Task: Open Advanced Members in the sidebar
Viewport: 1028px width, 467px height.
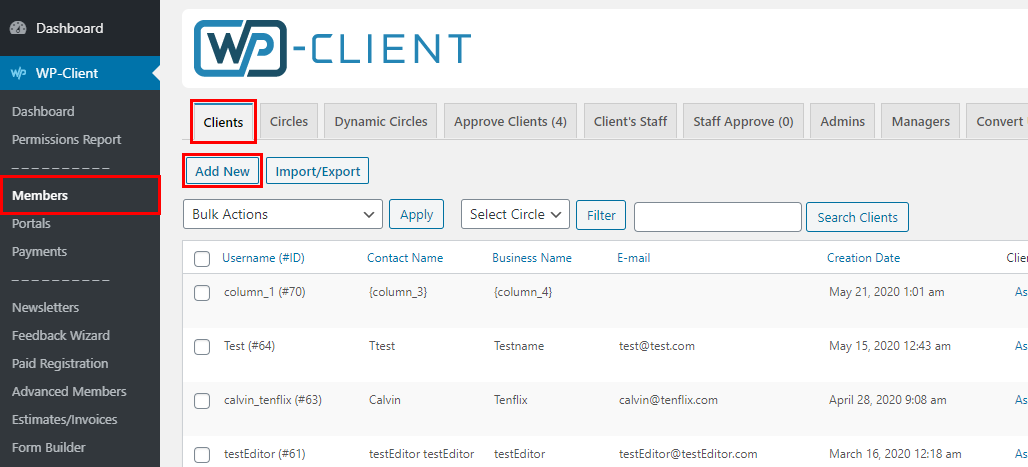Action: (69, 392)
